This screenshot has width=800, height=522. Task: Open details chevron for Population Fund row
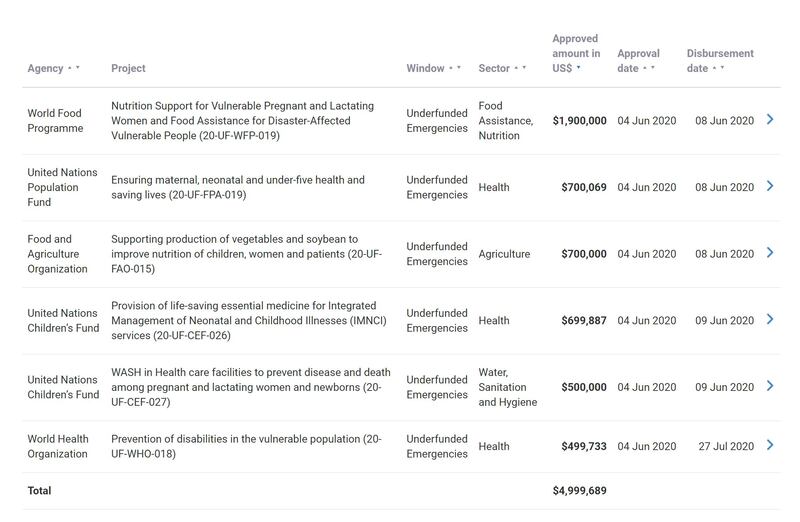(x=770, y=186)
